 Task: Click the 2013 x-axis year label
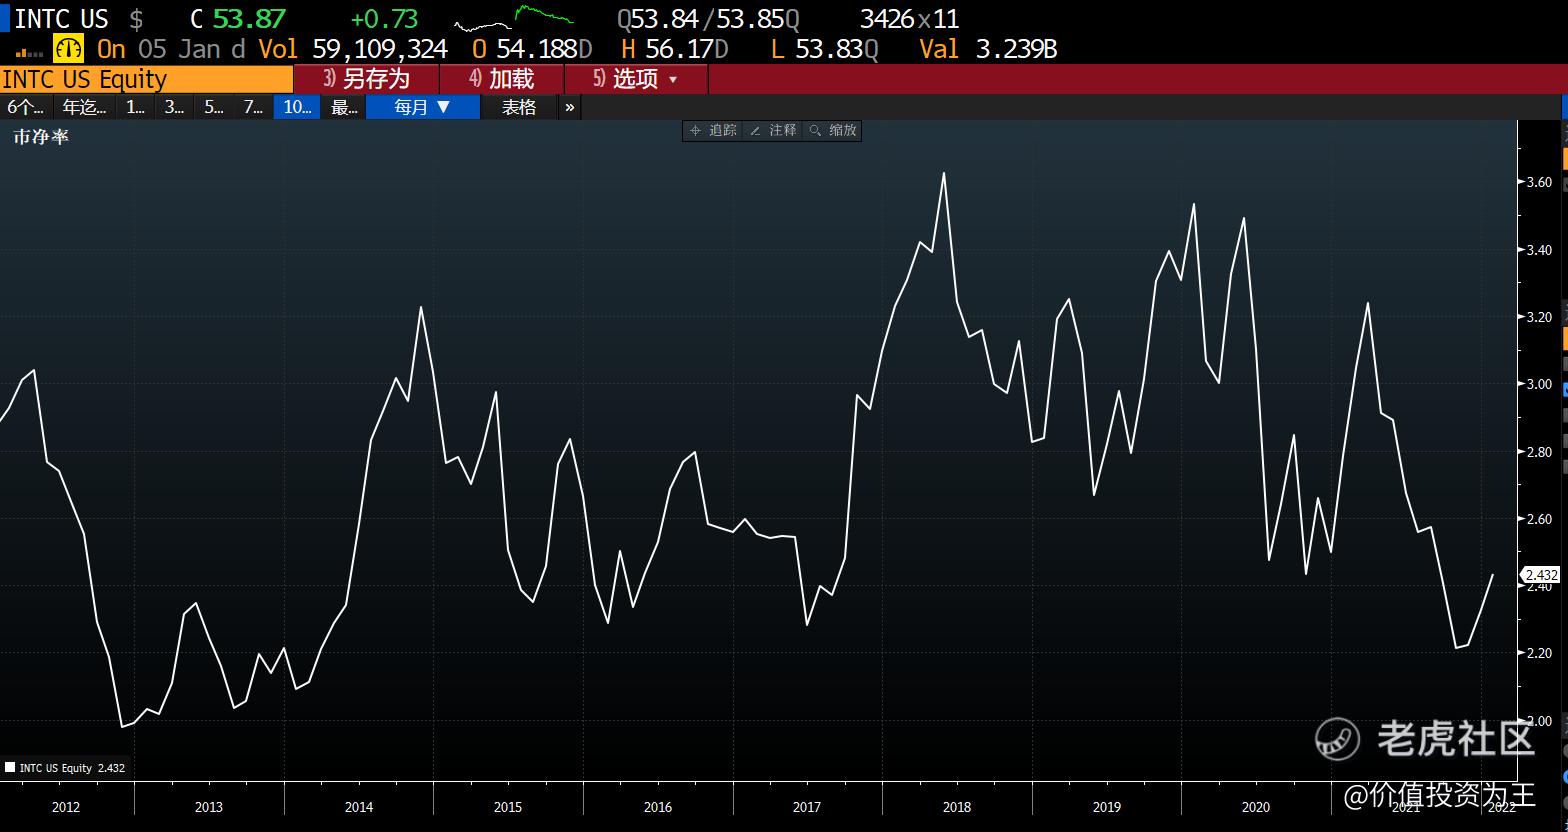209,807
